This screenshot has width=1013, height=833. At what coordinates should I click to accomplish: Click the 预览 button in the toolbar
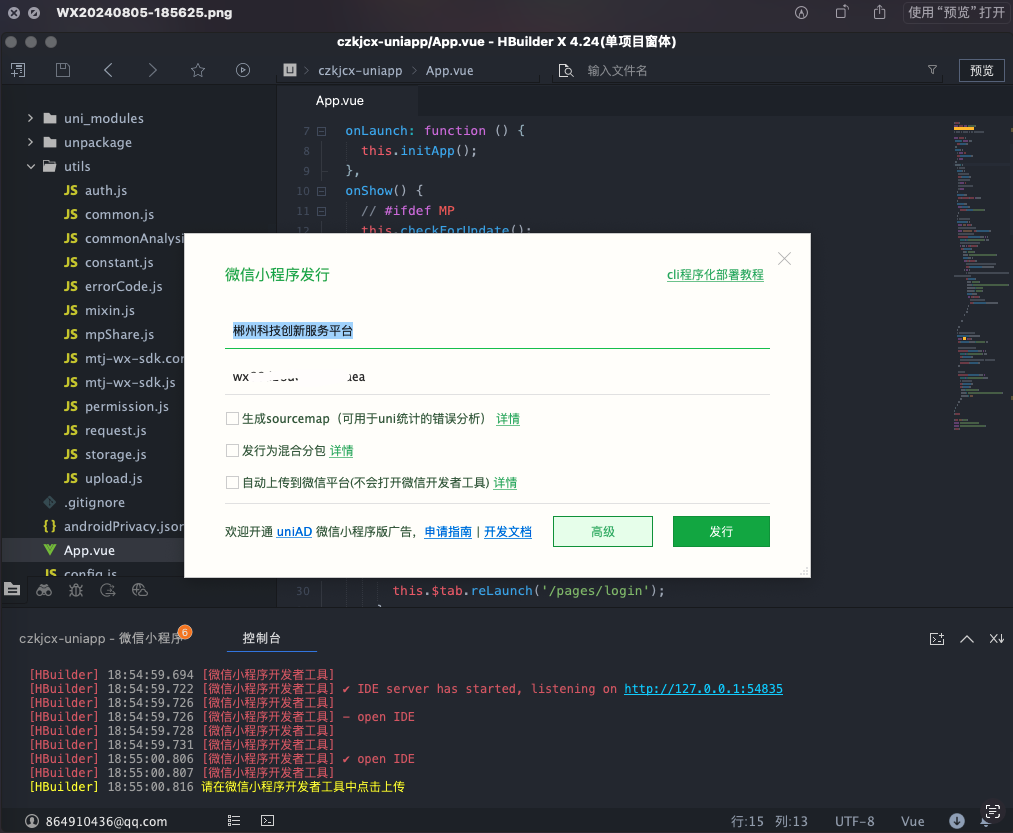pyautogui.click(x=981, y=70)
